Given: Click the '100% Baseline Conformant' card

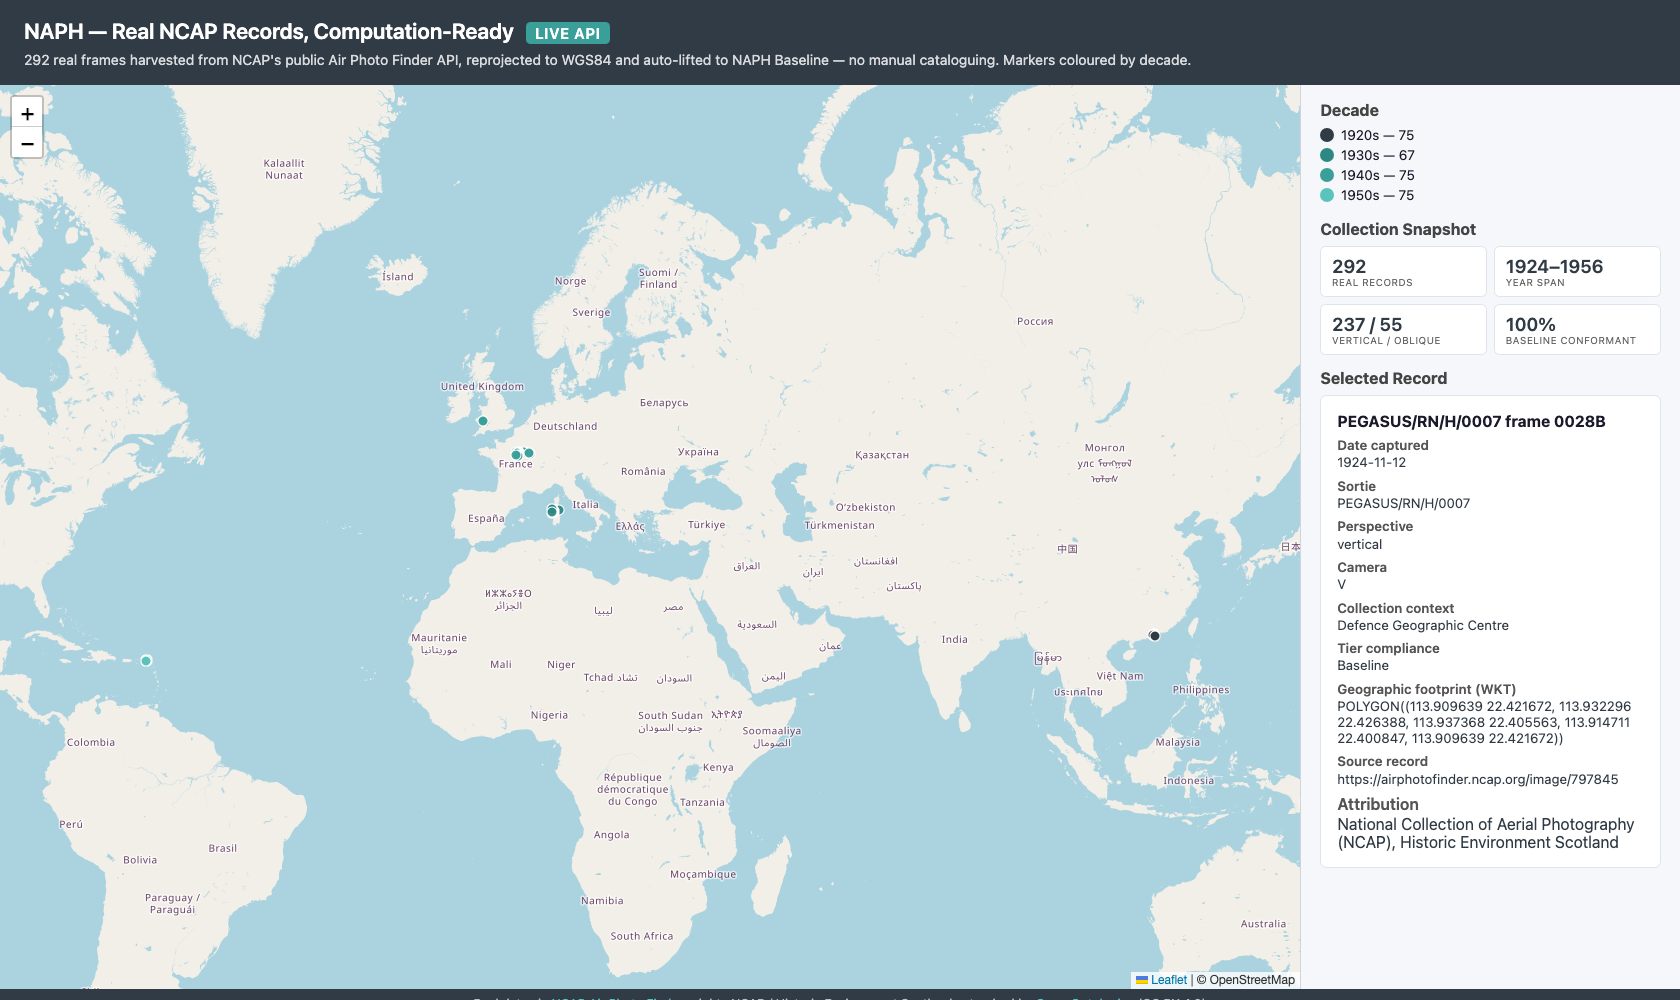Looking at the screenshot, I should [x=1577, y=330].
